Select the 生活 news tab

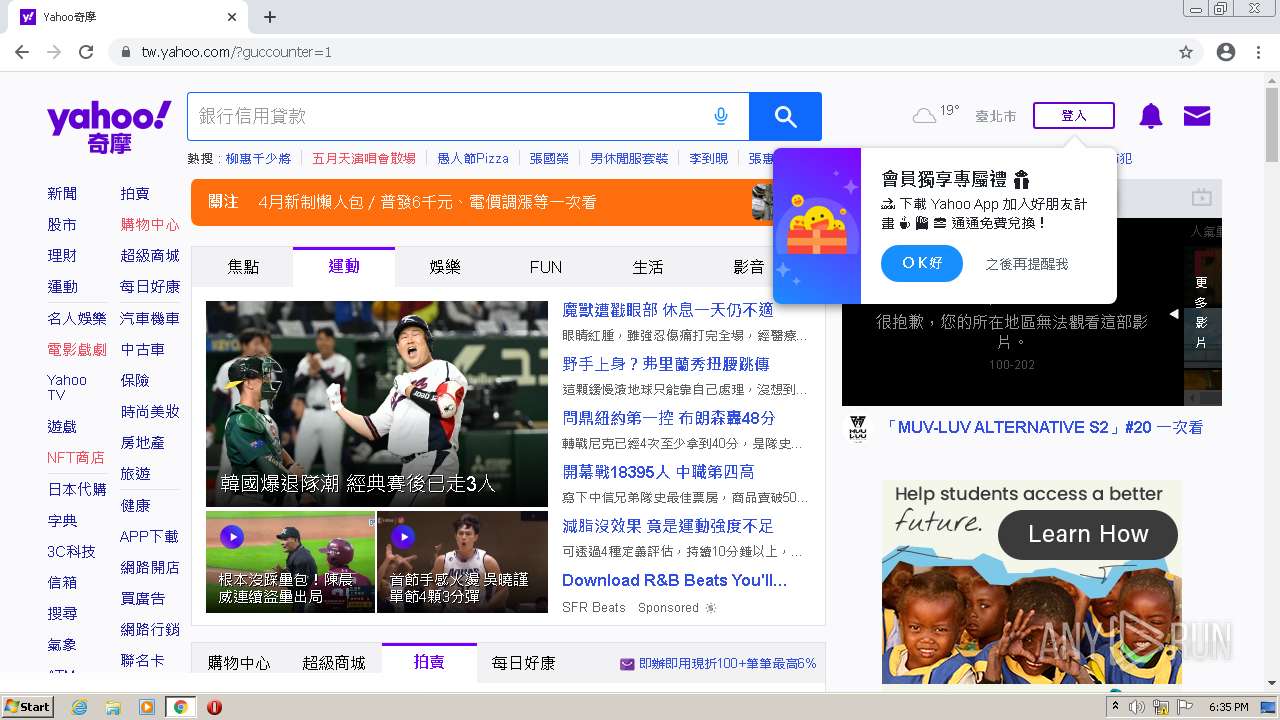point(648,267)
